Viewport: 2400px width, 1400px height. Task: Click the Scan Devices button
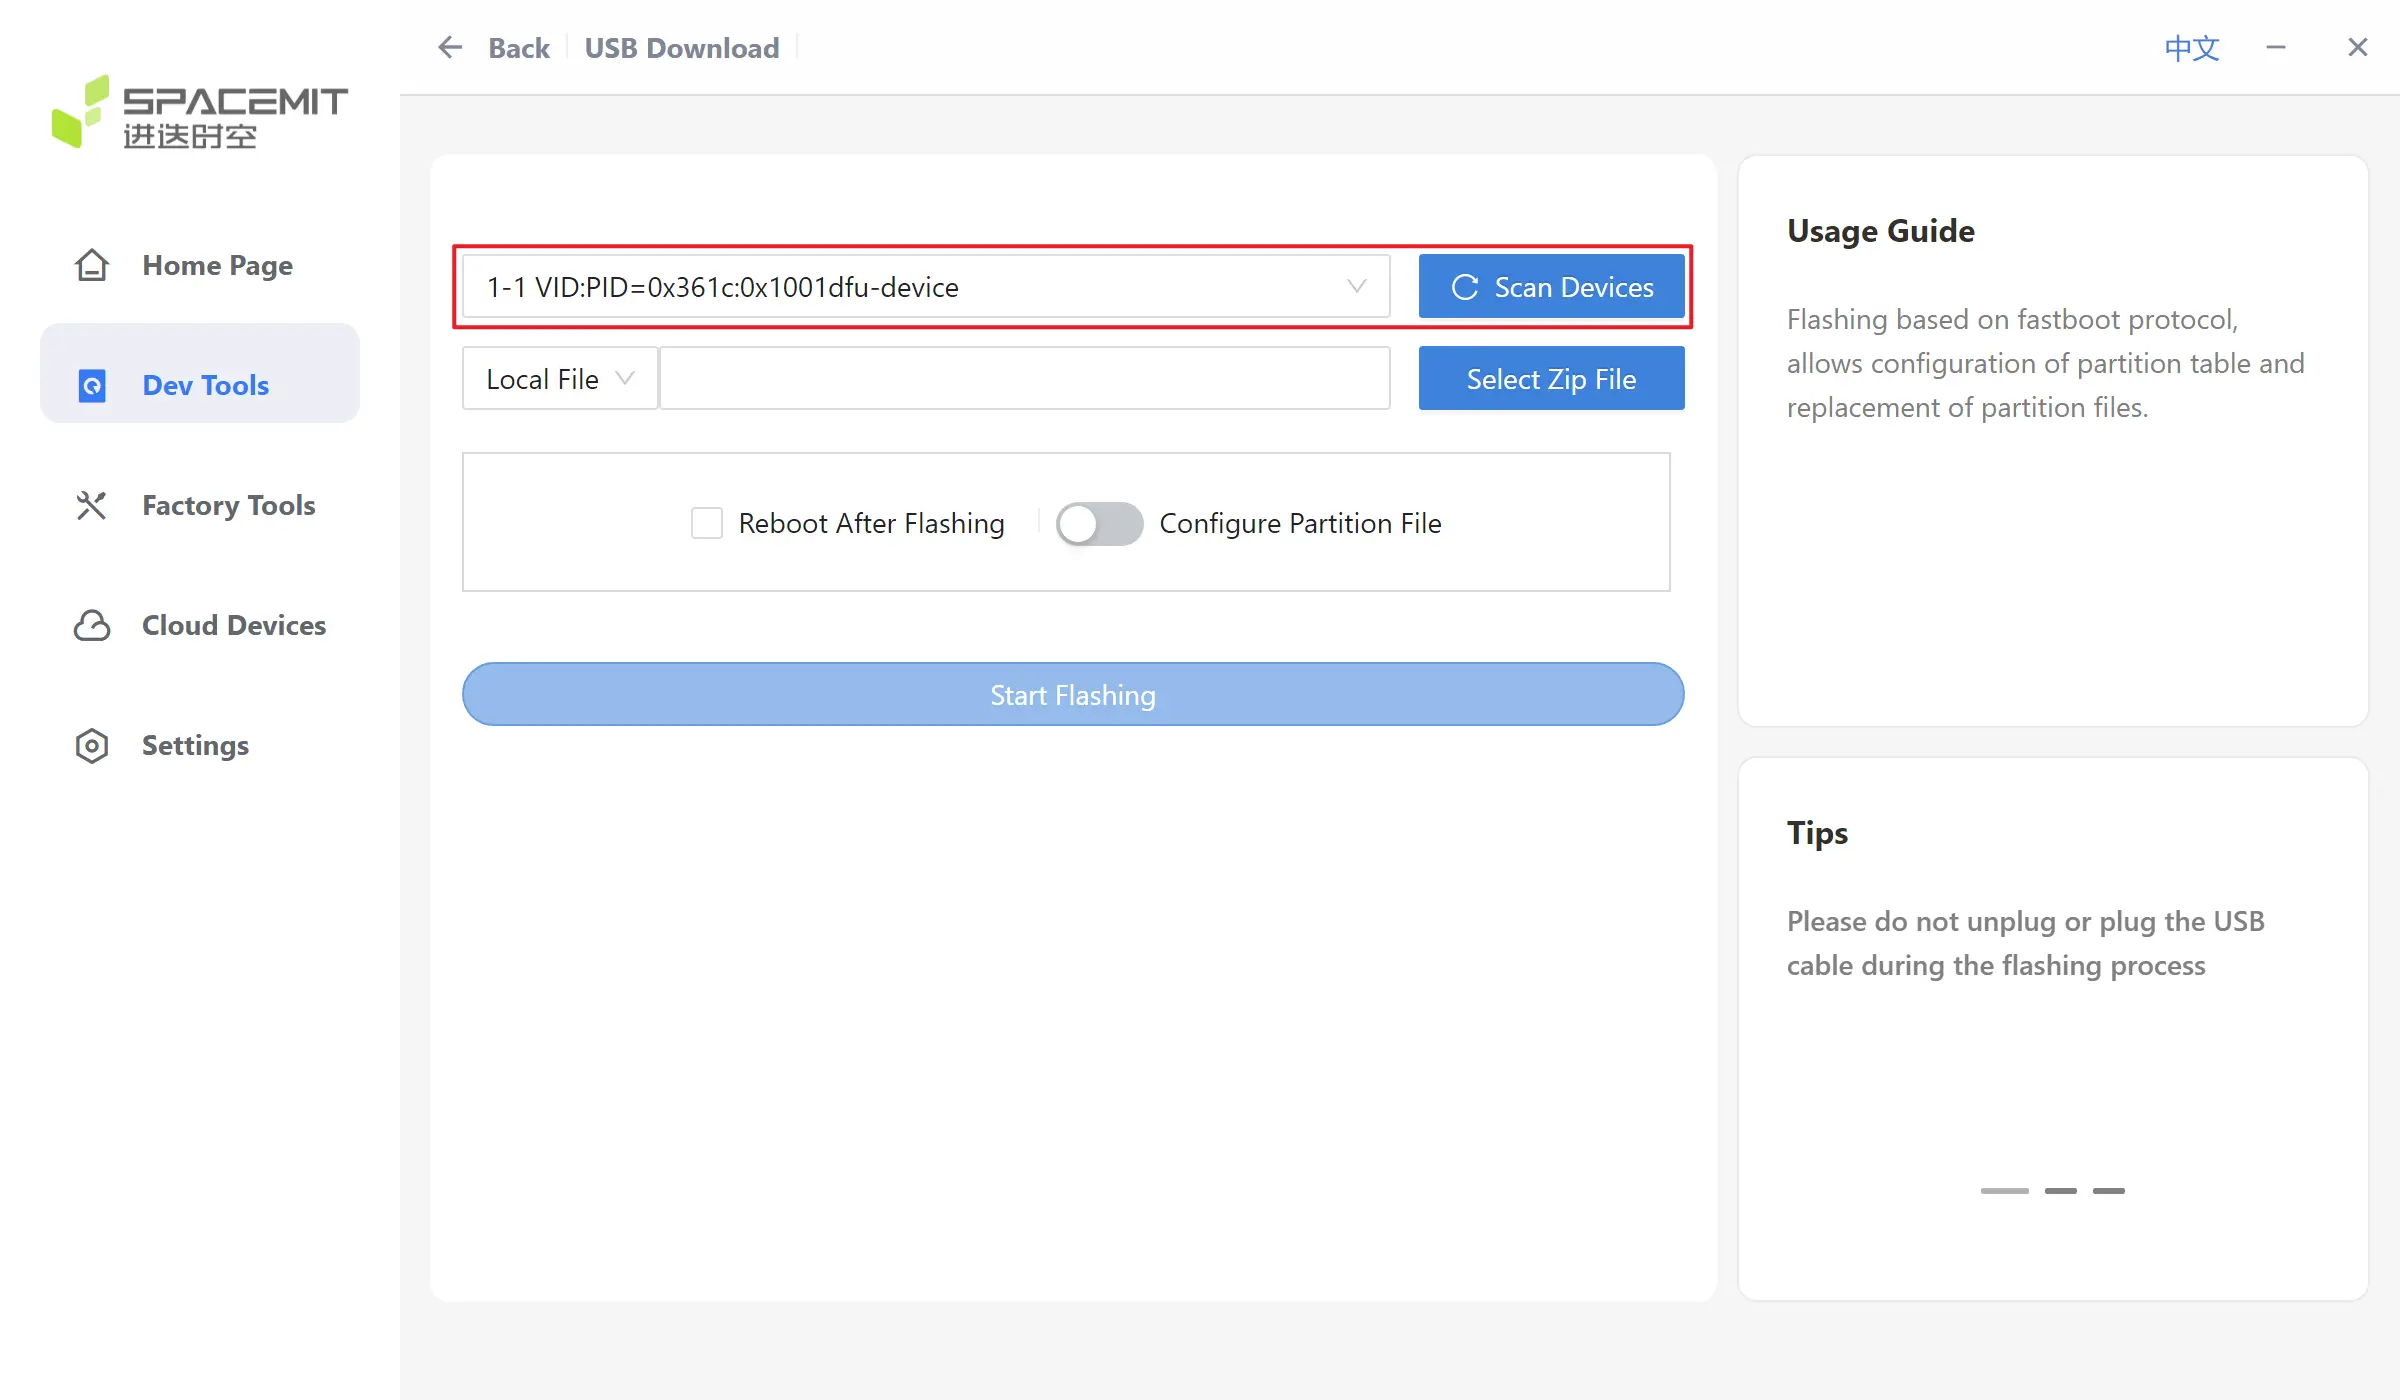[1551, 287]
